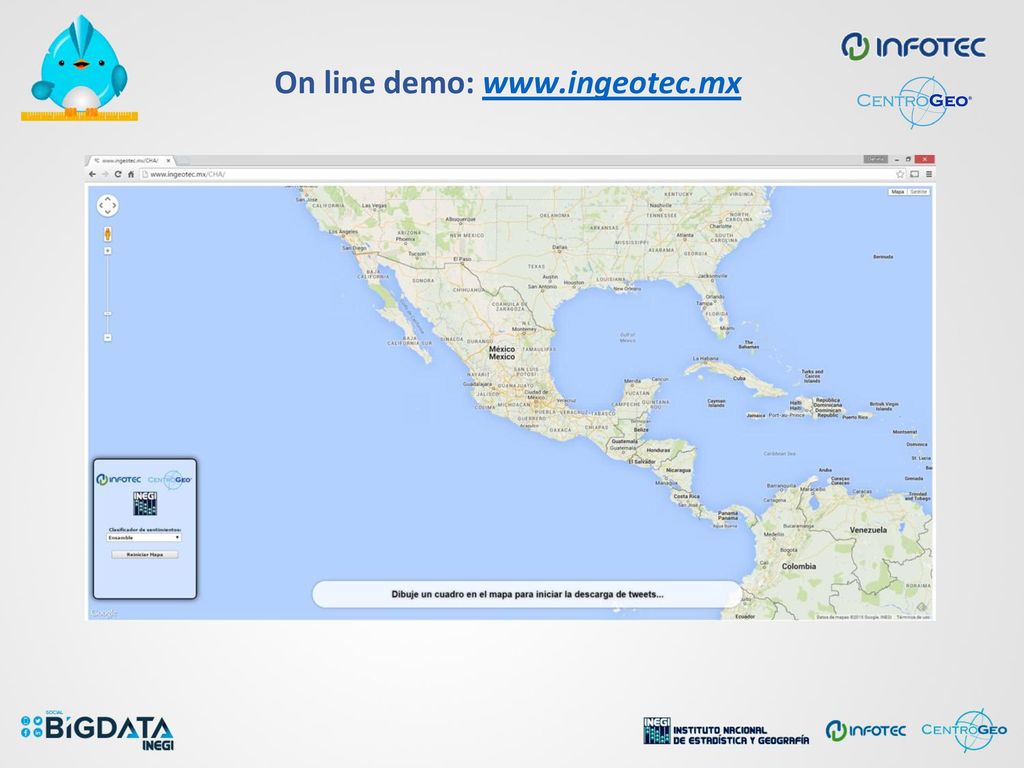Click the Colombia label on the map
Viewport: 1024px width, 768px height.
799,566
